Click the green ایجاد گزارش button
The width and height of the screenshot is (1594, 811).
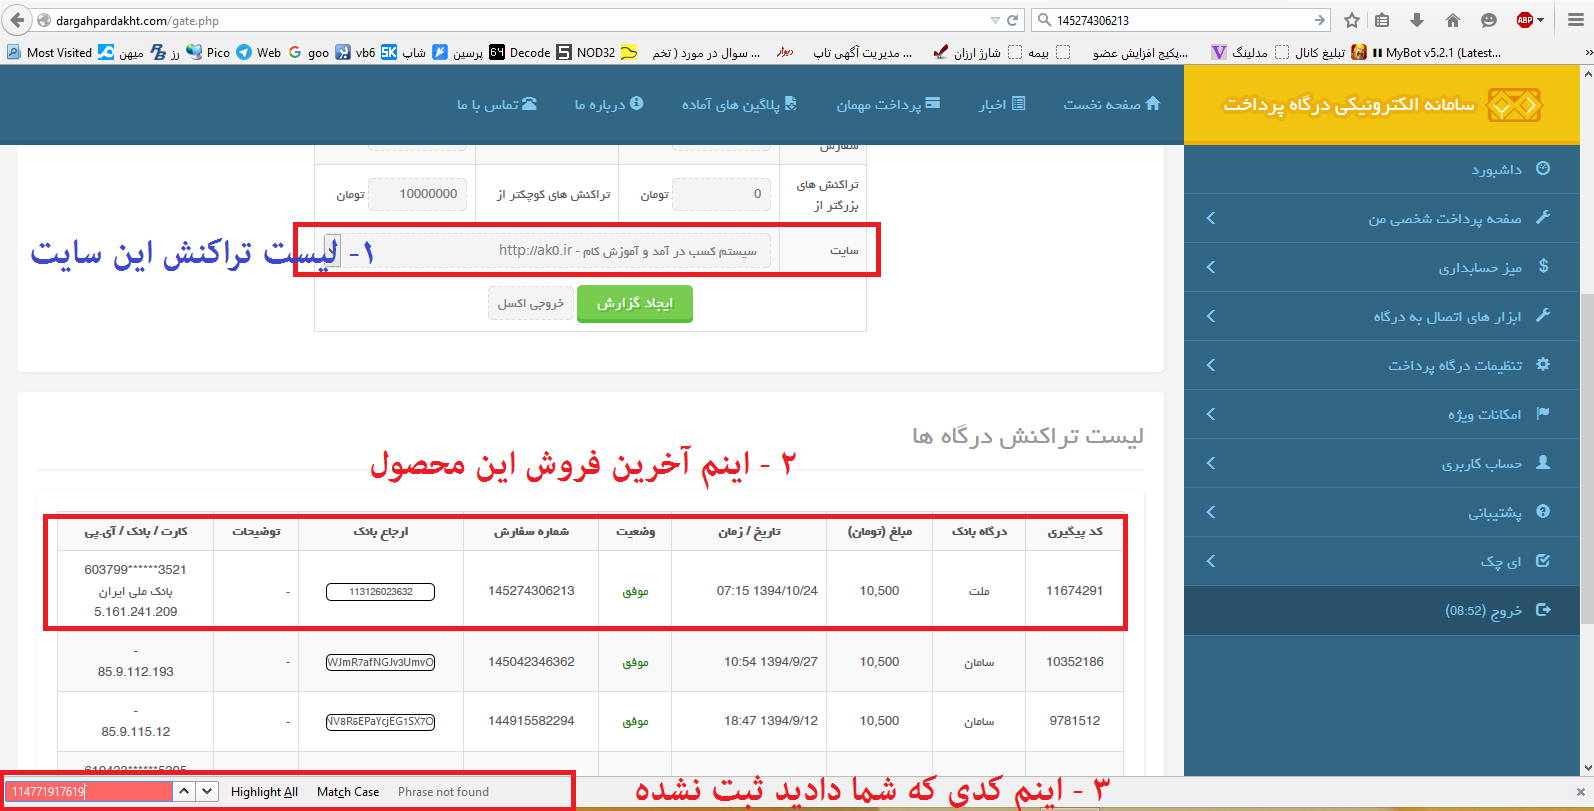point(635,303)
